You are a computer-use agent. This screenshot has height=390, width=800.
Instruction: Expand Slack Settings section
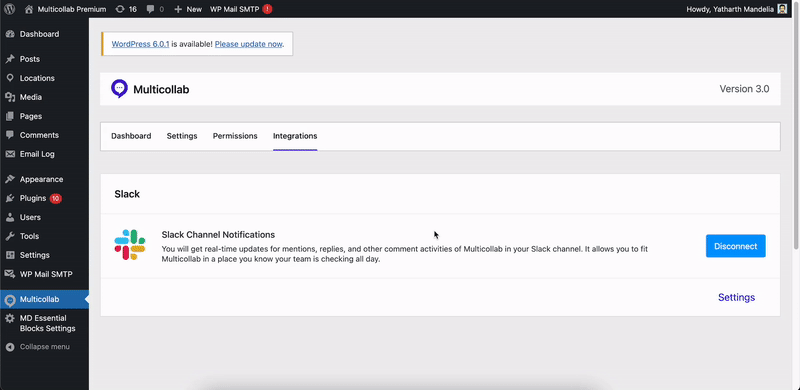pos(736,298)
